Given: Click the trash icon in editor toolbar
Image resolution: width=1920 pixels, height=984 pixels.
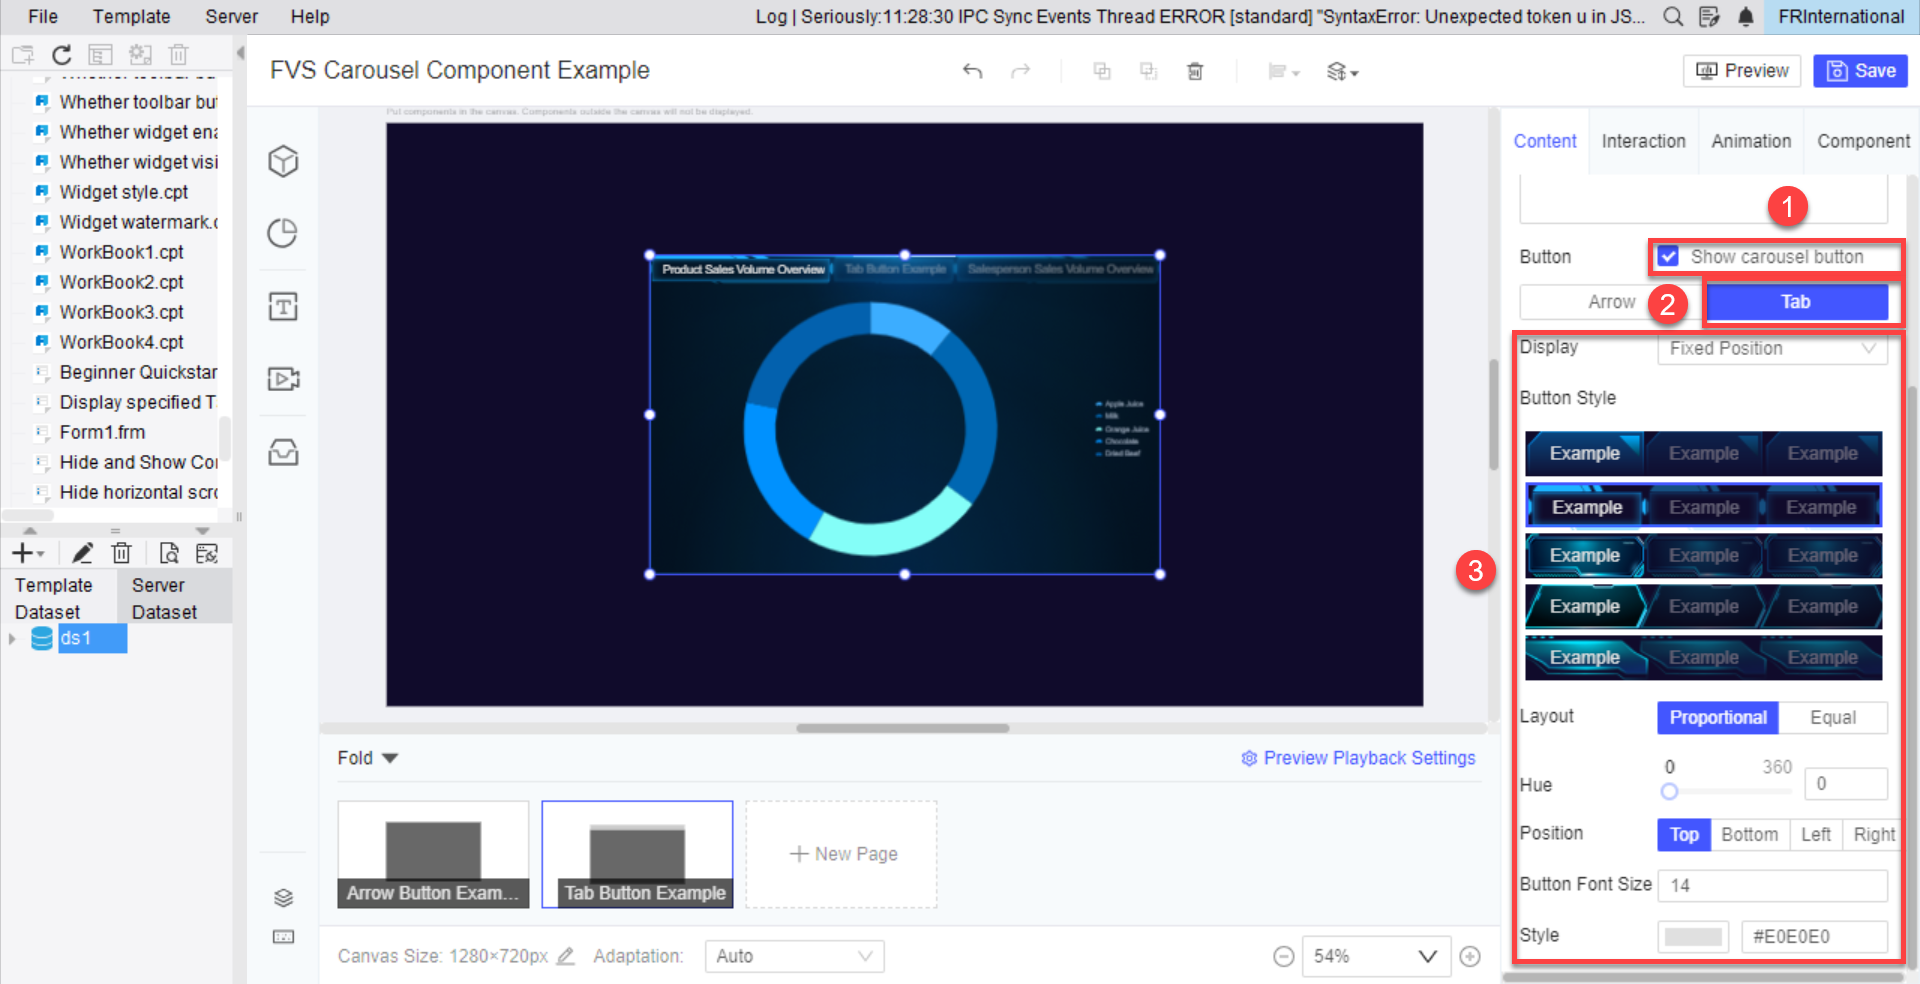Looking at the screenshot, I should click(1195, 71).
